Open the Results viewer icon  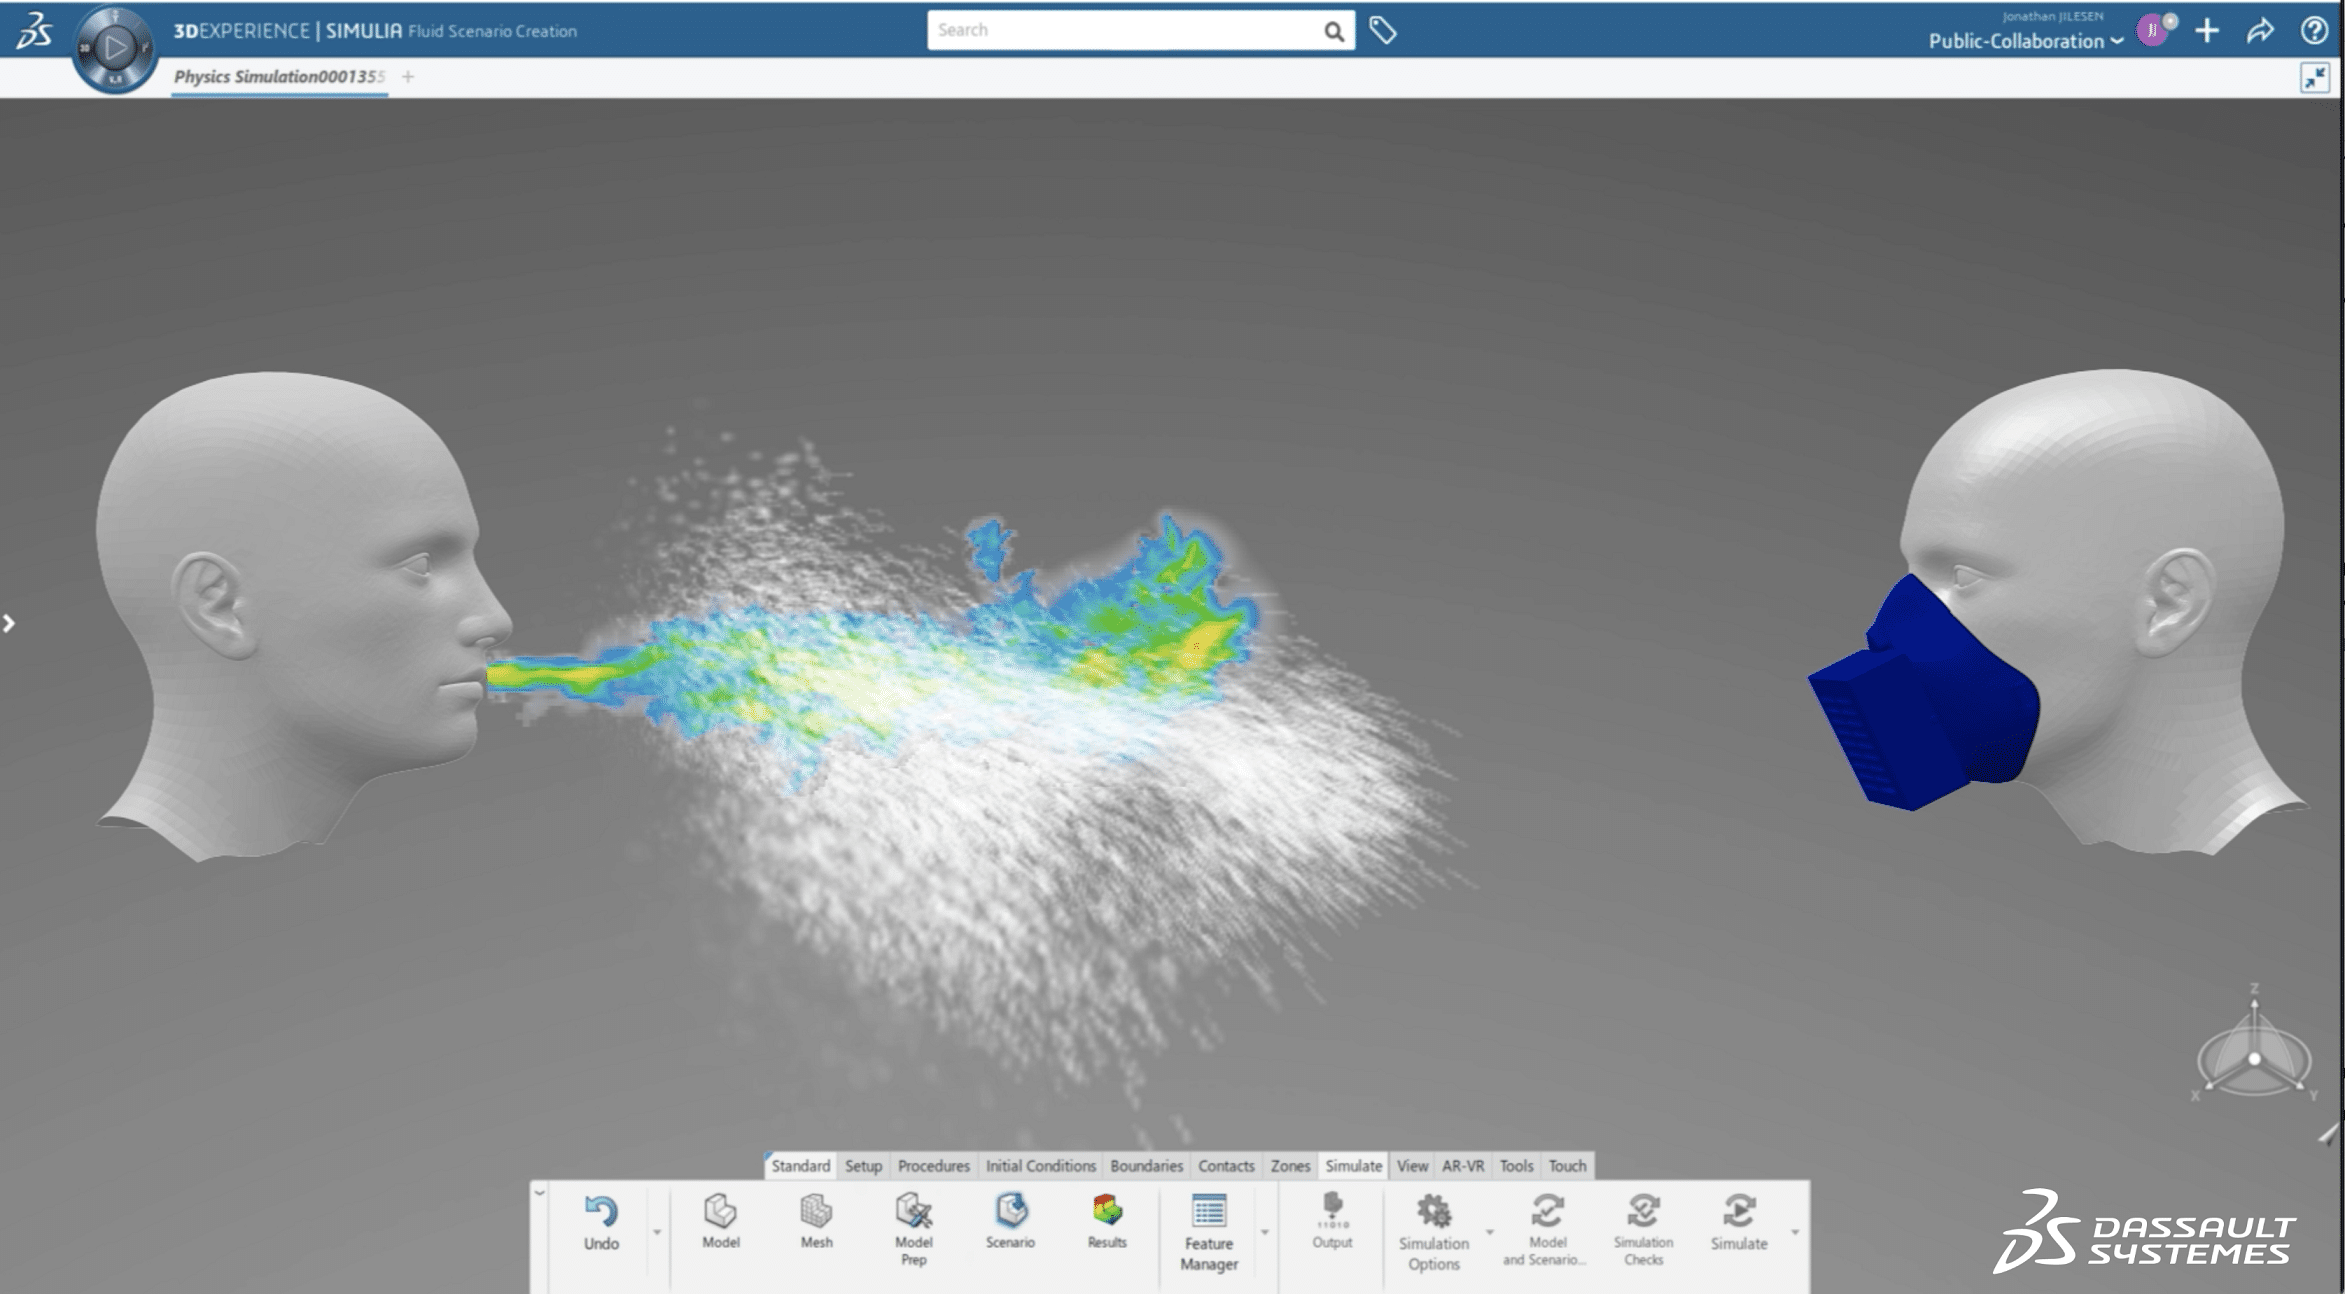click(1106, 1220)
